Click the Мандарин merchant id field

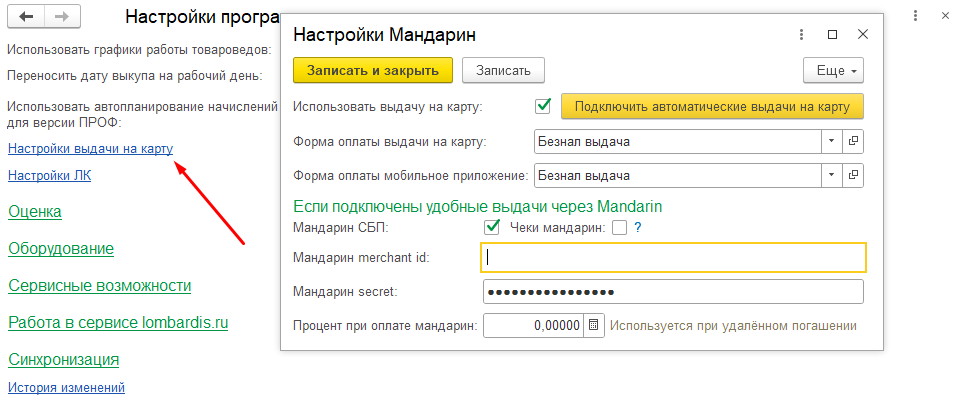(x=673, y=258)
